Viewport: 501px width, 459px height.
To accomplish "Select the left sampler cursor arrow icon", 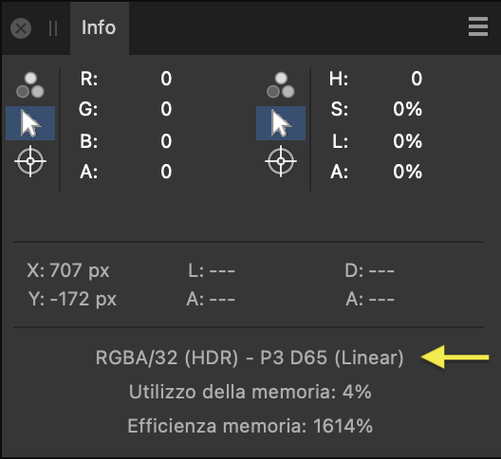I will tap(30, 123).
